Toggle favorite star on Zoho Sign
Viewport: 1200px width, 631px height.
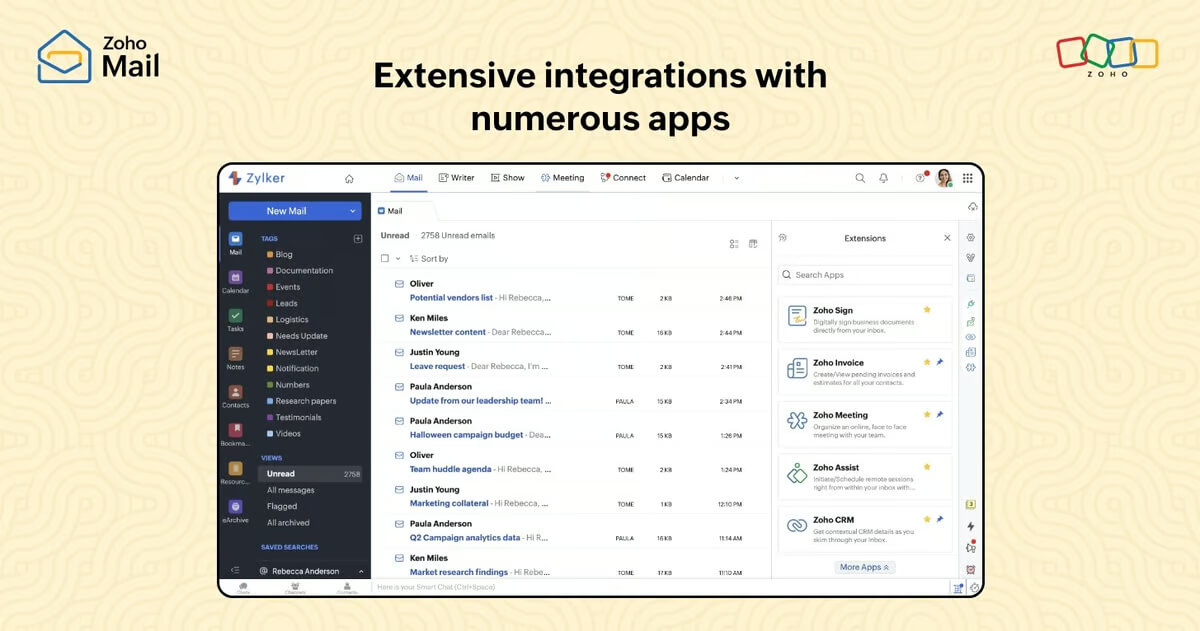(927, 310)
